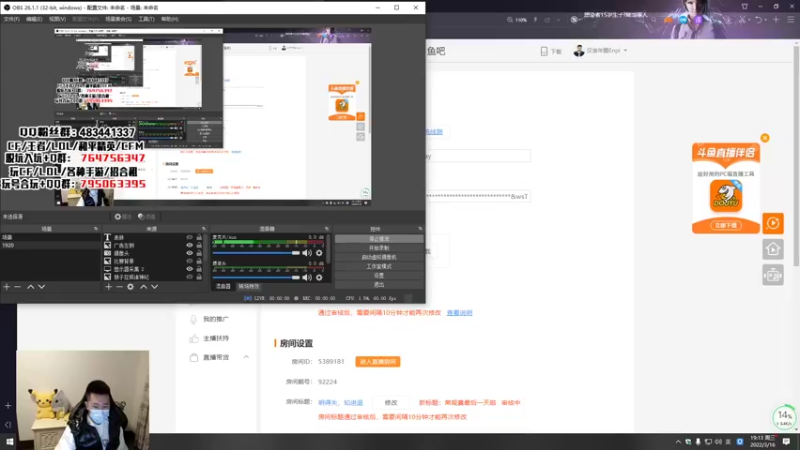800x450 pixels.
Task: Open the third menu (View) in the OBS menu bar
Action: tap(57, 19)
